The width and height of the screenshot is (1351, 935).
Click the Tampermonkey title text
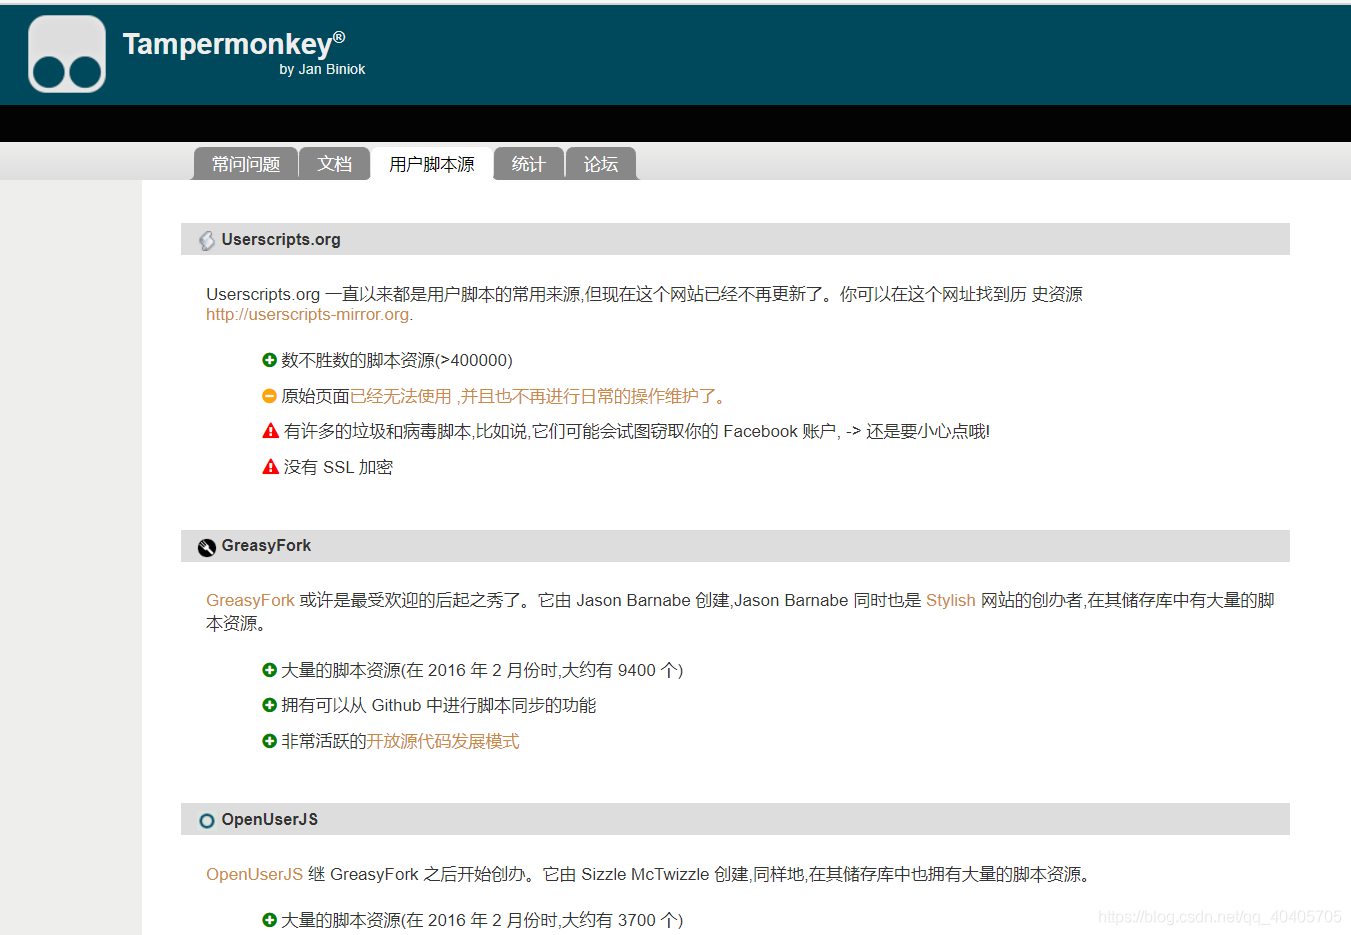[234, 44]
